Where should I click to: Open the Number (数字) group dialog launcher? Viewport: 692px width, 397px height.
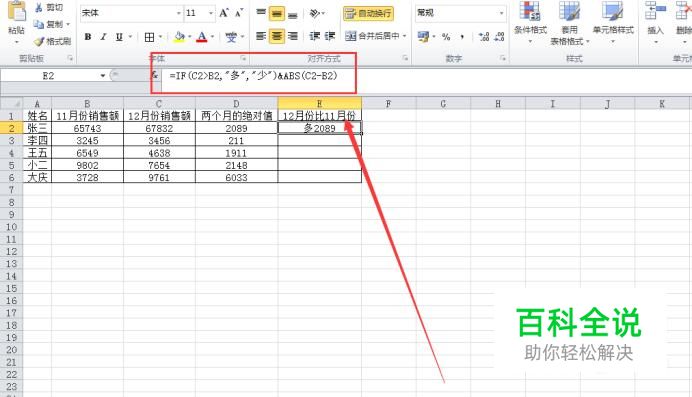[502, 58]
